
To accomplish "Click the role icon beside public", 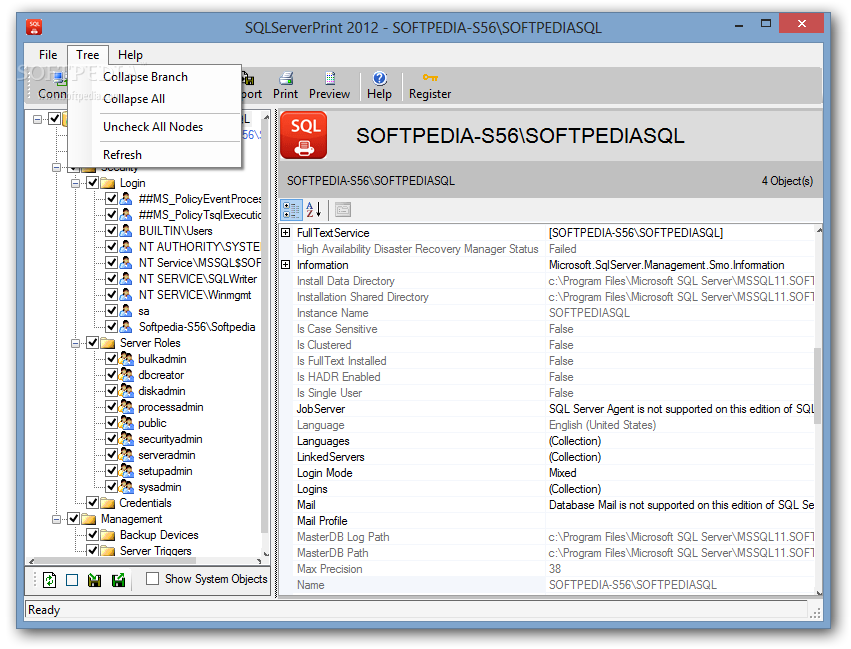I will tap(126, 423).
